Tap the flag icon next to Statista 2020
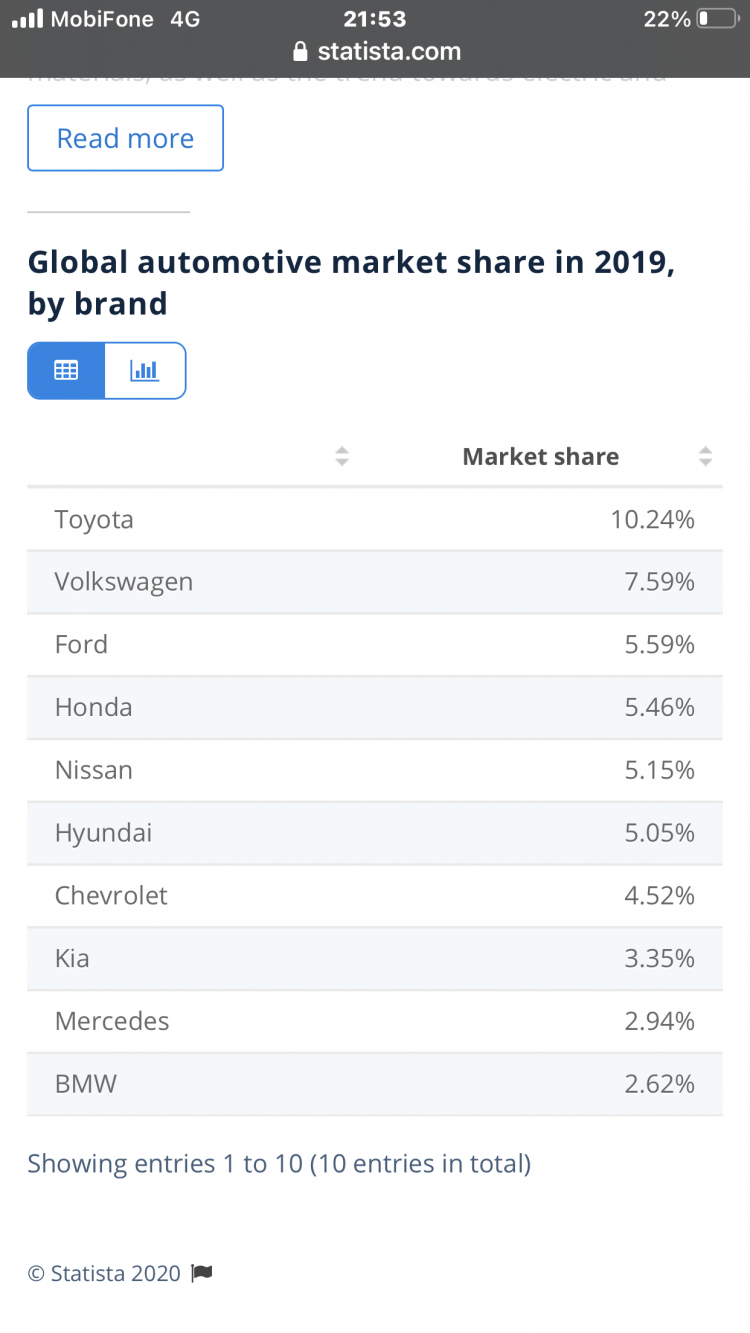The width and height of the screenshot is (750, 1333). (202, 1273)
